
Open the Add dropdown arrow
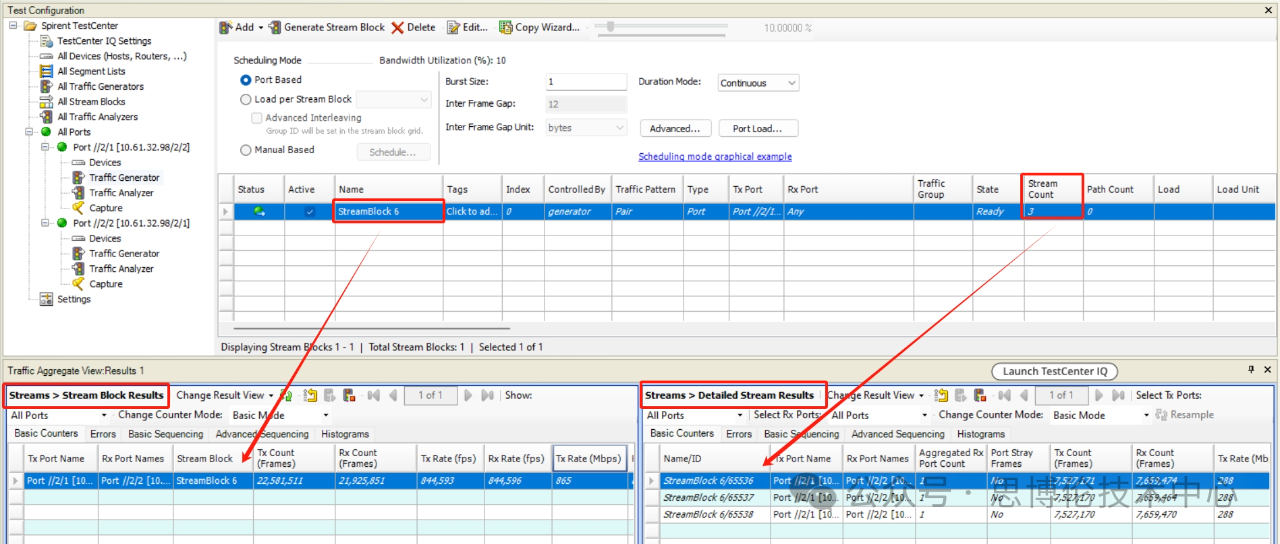tap(262, 27)
